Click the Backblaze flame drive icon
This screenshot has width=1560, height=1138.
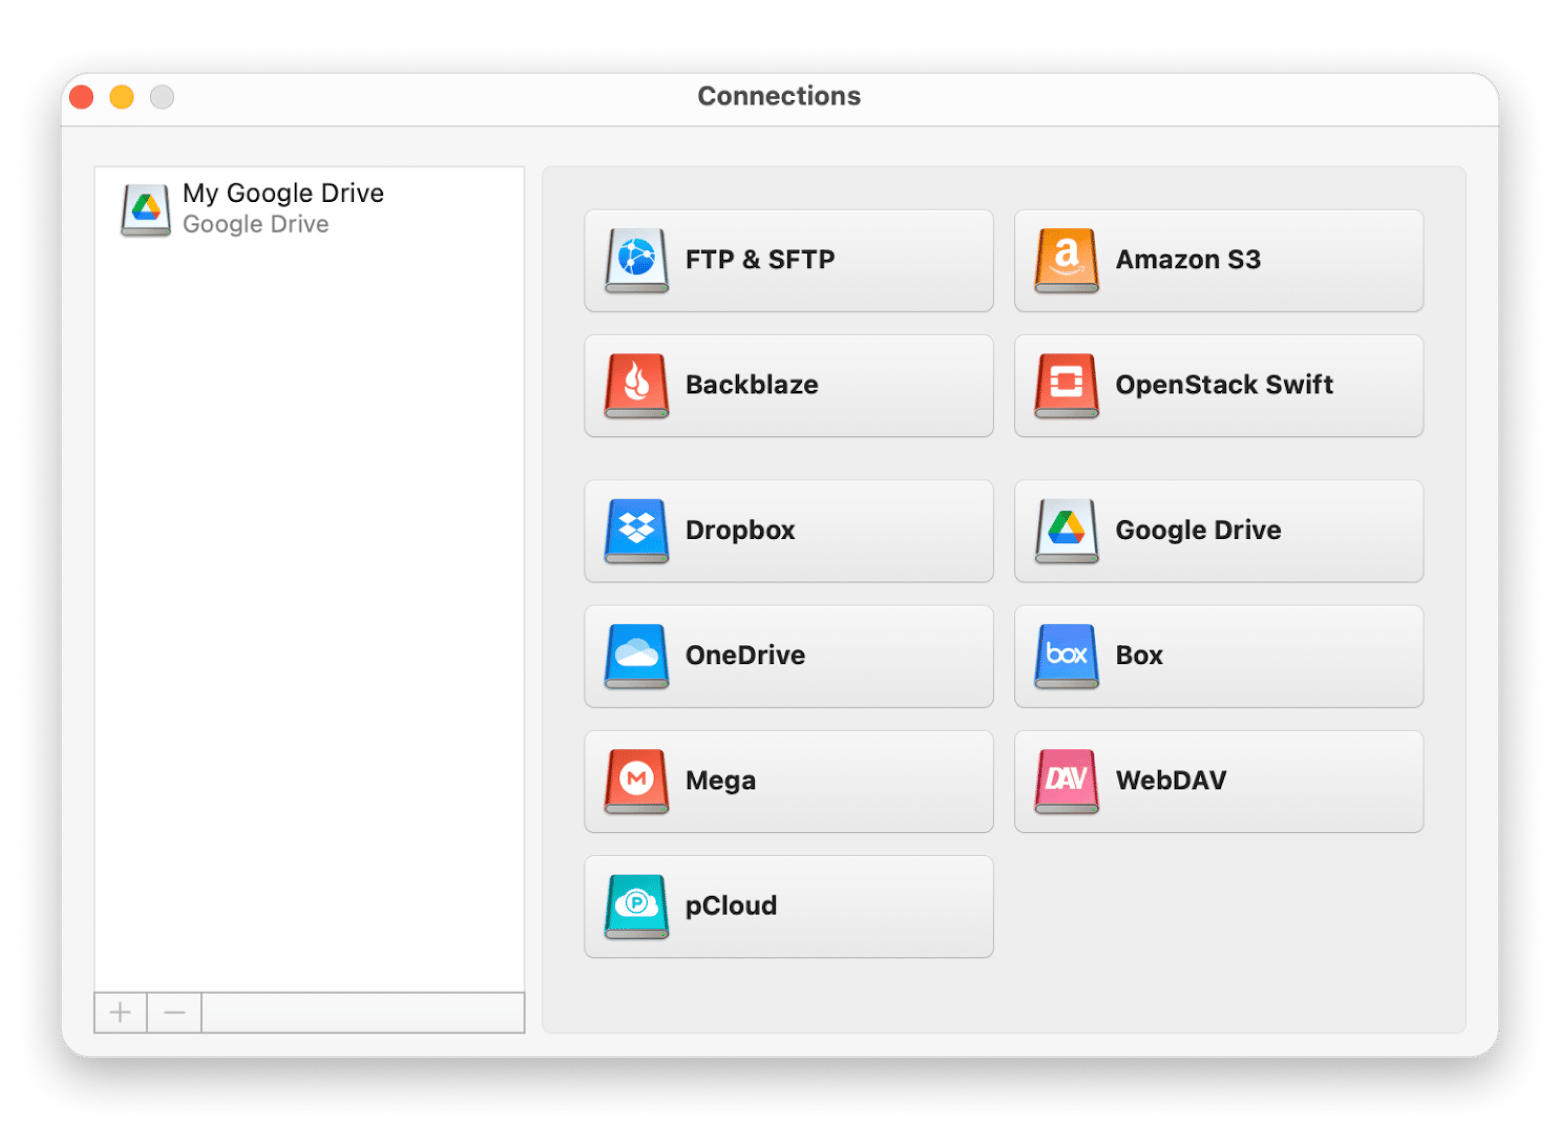636,385
